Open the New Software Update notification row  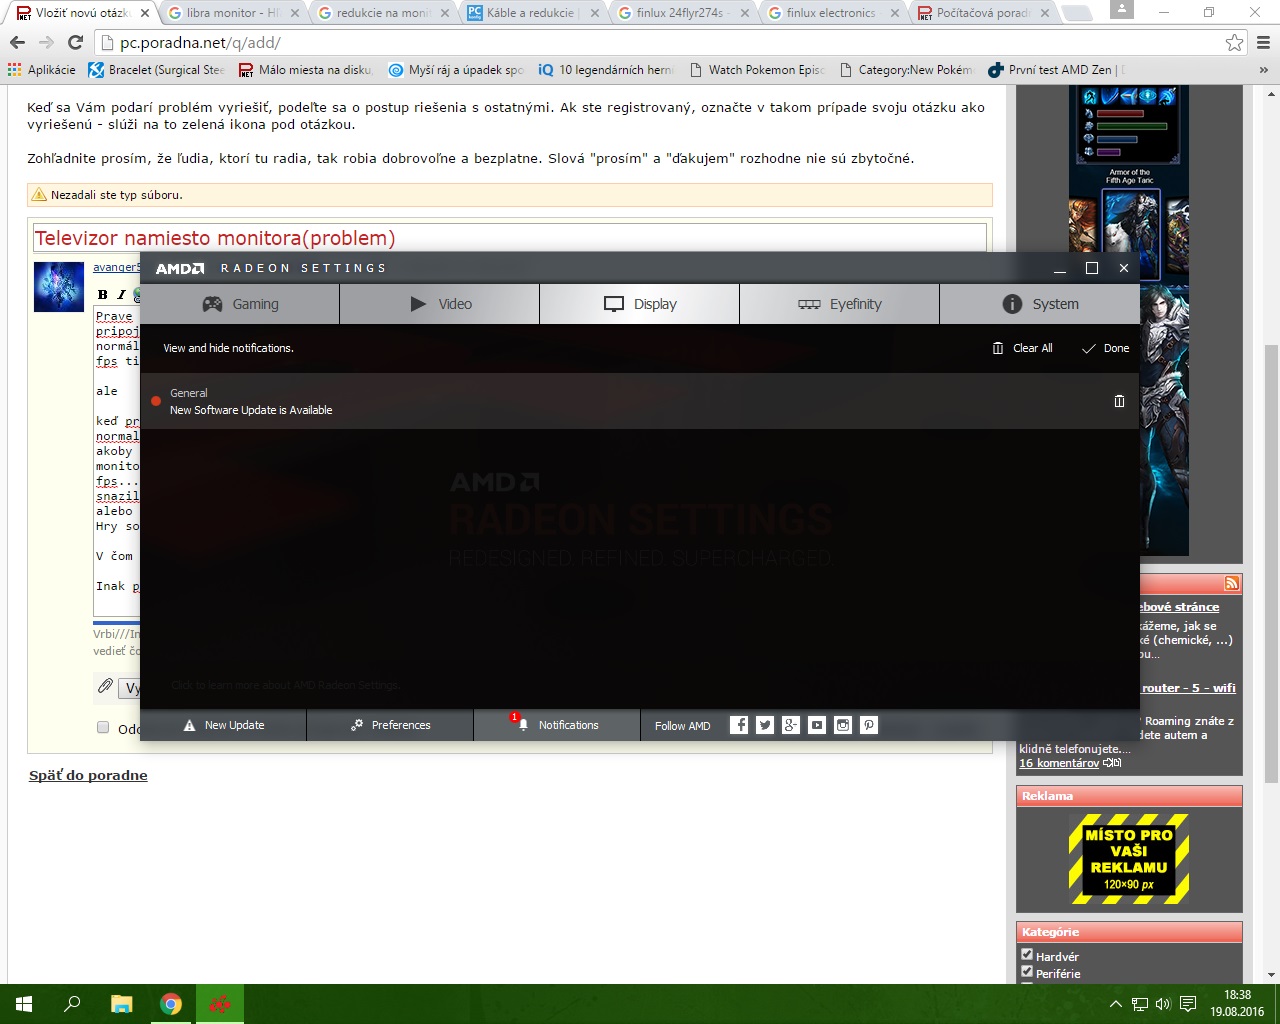(x=640, y=401)
